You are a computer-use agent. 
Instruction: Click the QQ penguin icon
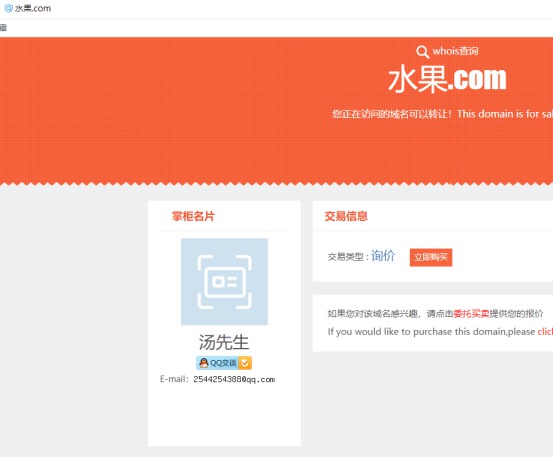tap(203, 363)
